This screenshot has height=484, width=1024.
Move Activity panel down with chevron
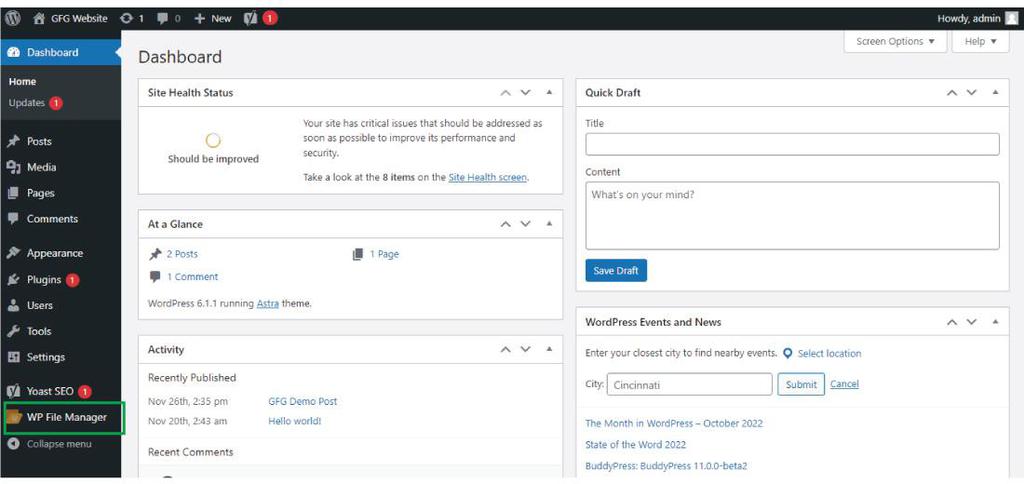point(525,349)
